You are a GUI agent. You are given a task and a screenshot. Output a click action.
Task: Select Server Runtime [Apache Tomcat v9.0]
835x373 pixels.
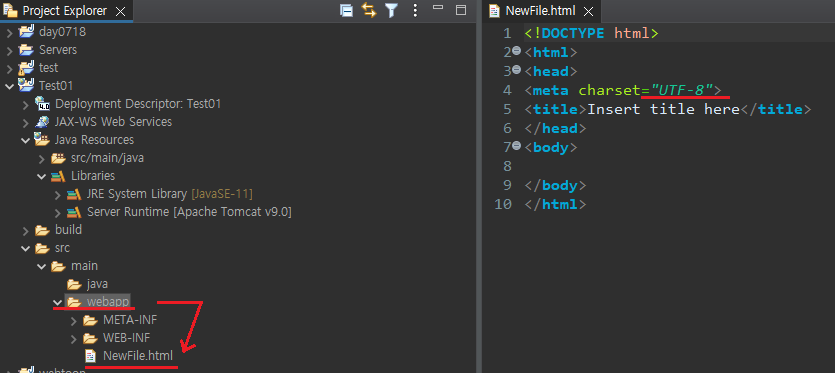tap(189, 212)
